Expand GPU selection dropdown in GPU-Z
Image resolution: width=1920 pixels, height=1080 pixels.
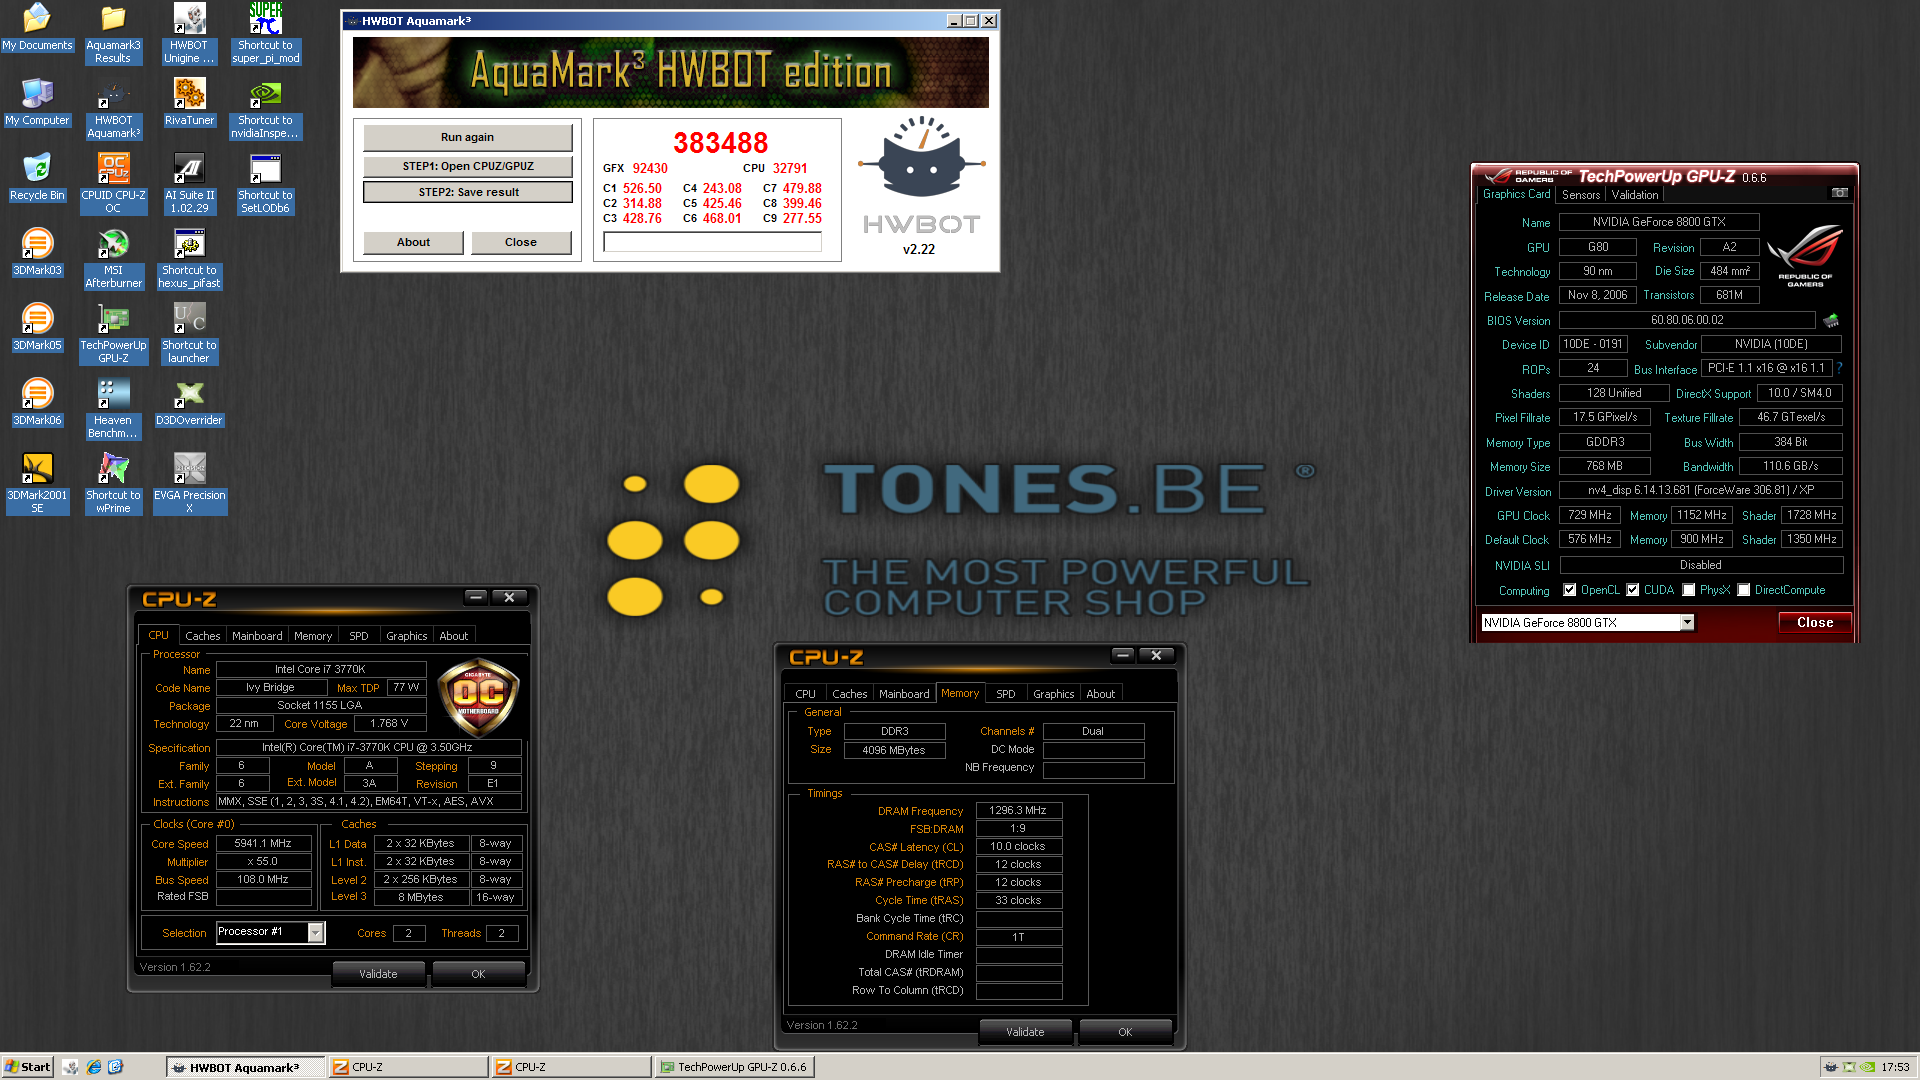click(x=1687, y=622)
